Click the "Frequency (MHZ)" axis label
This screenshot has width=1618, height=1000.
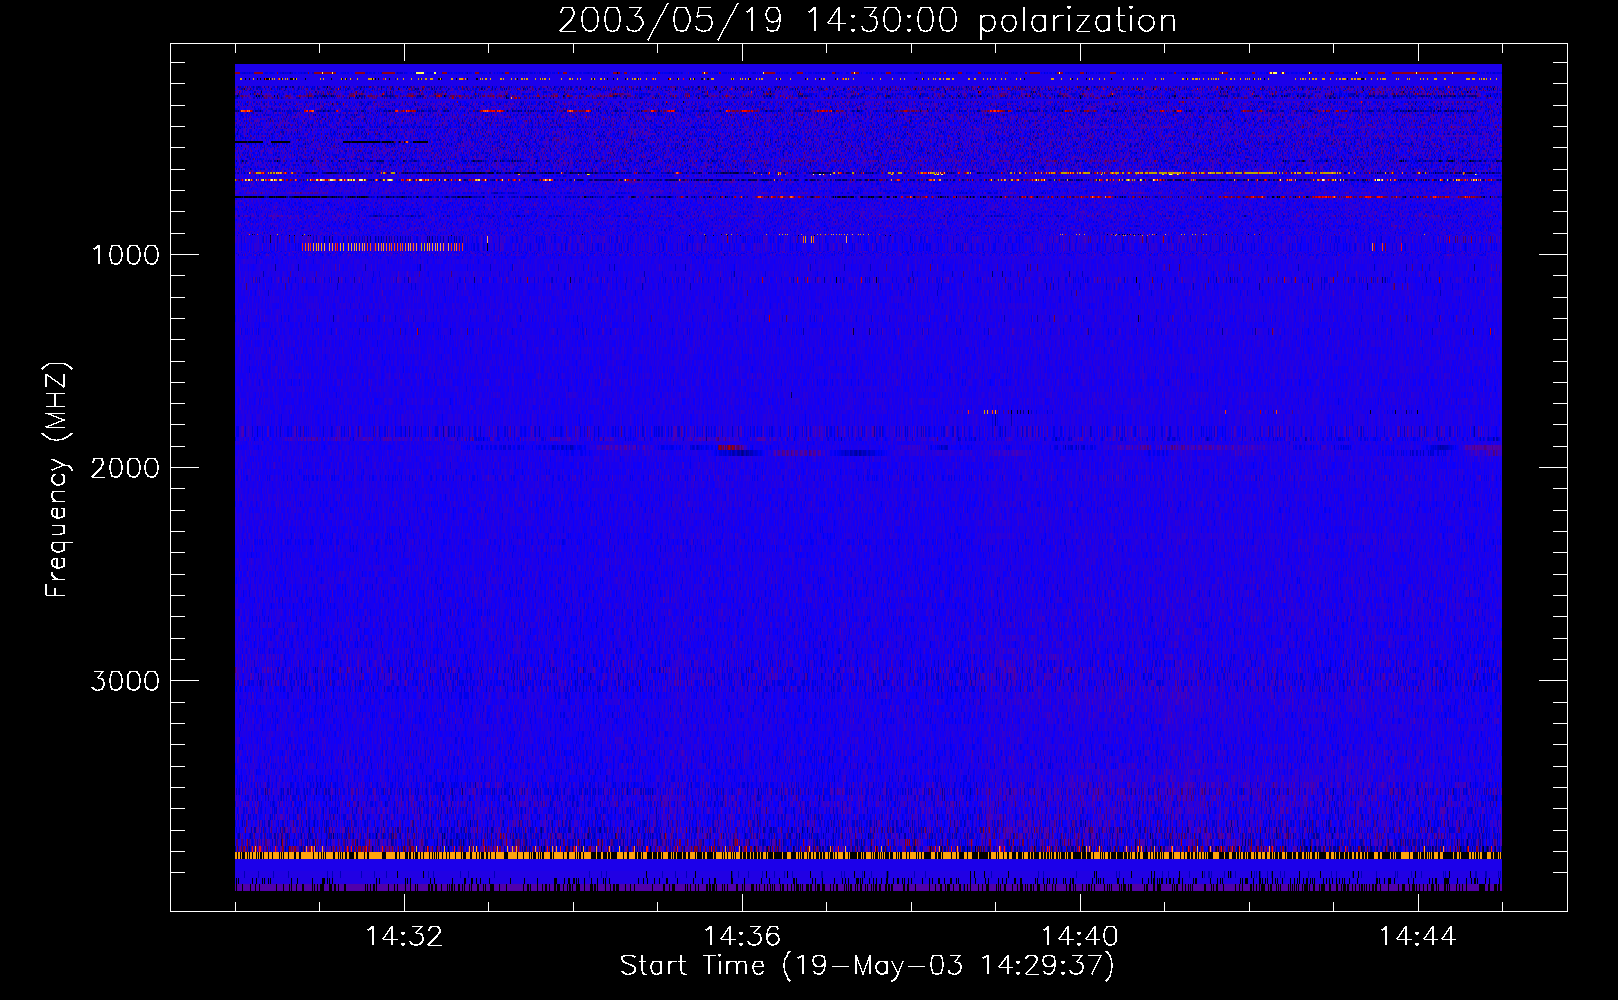point(57,480)
